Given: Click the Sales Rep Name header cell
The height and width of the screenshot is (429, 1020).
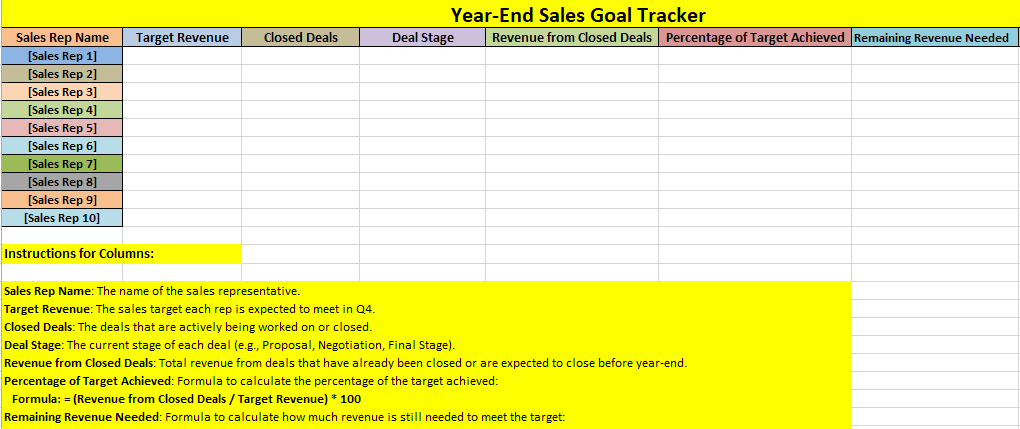Looking at the screenshot, I should (x=62, y=38).
